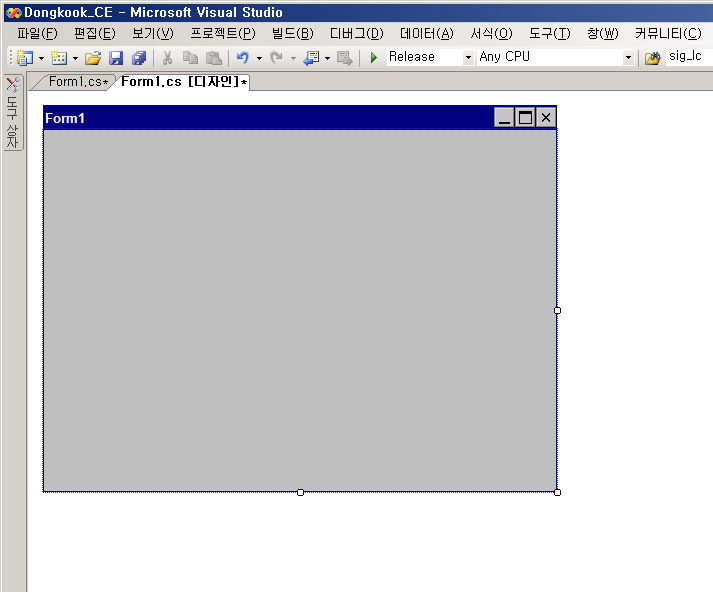Open the Release configuration dropdown

click(x=468, y=57)
